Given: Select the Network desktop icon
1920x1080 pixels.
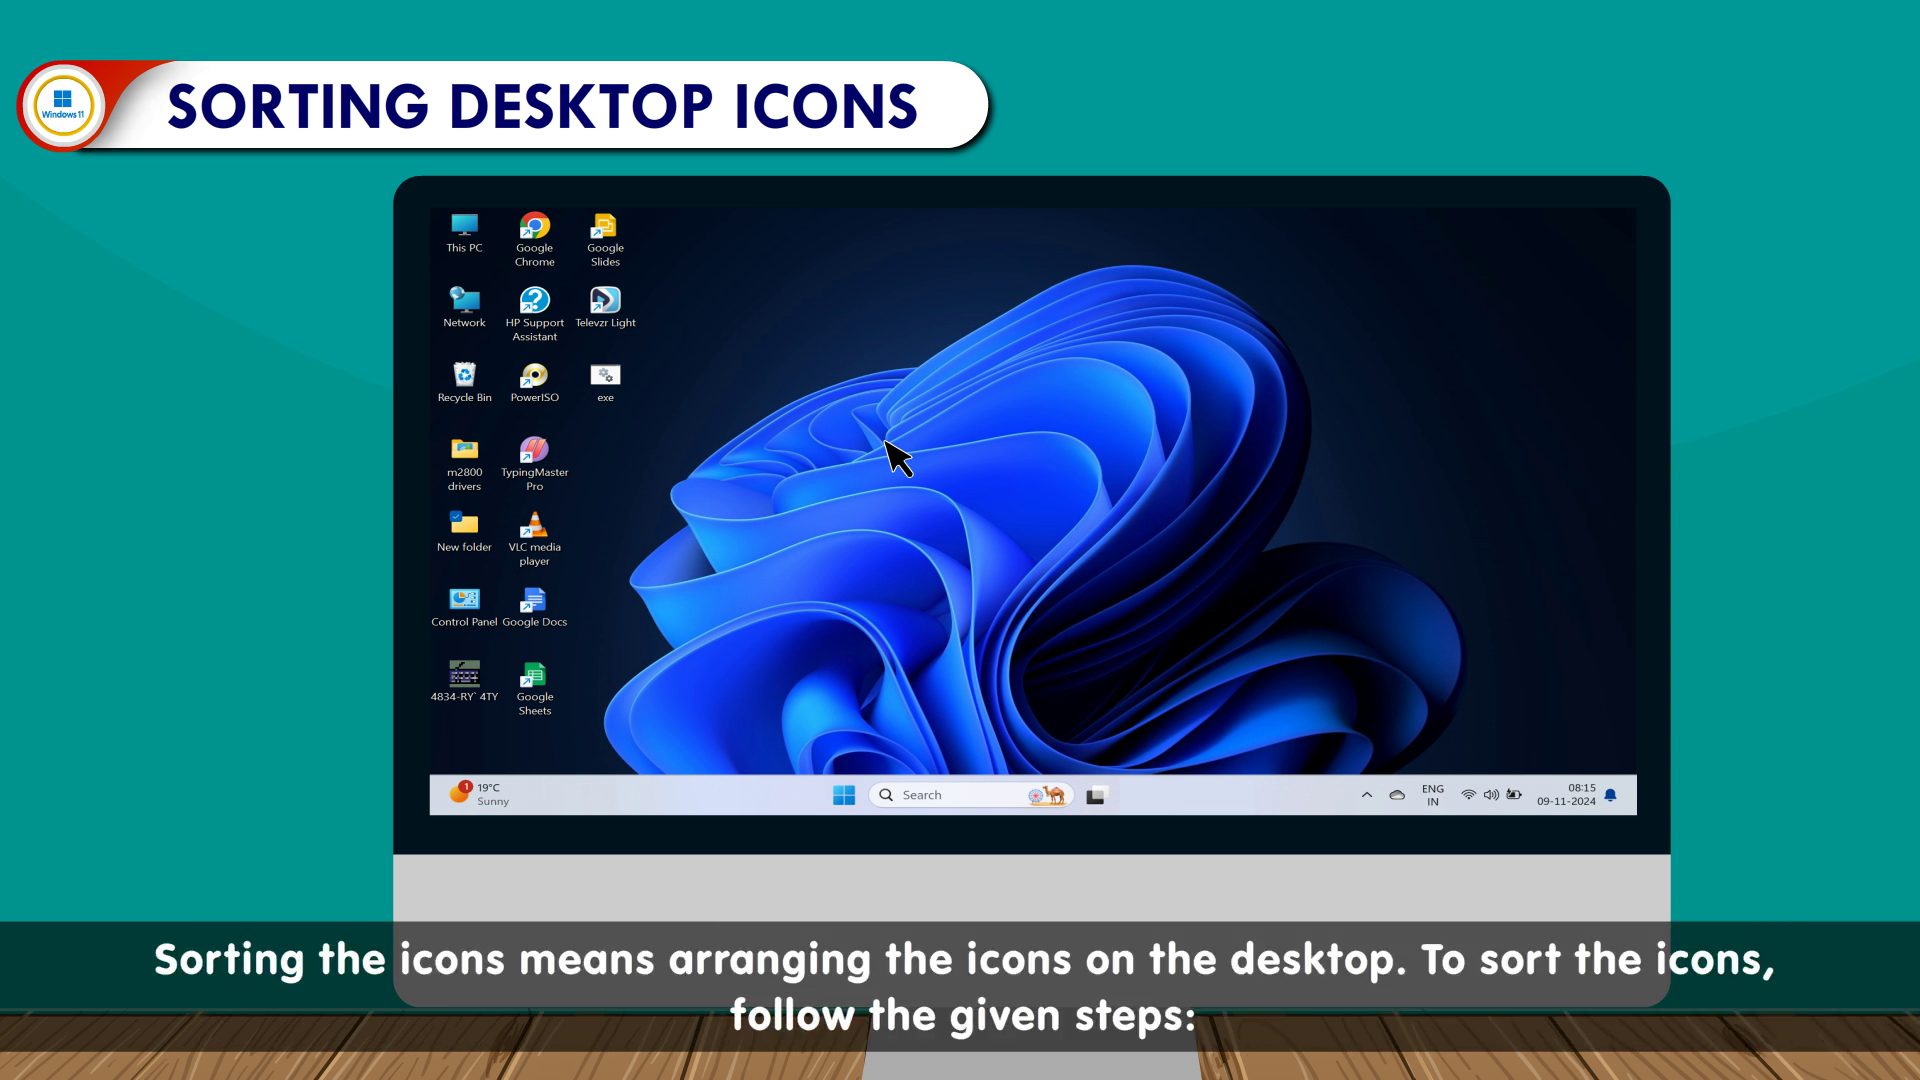Looking at the screenshot, I should tap(464, 301).
